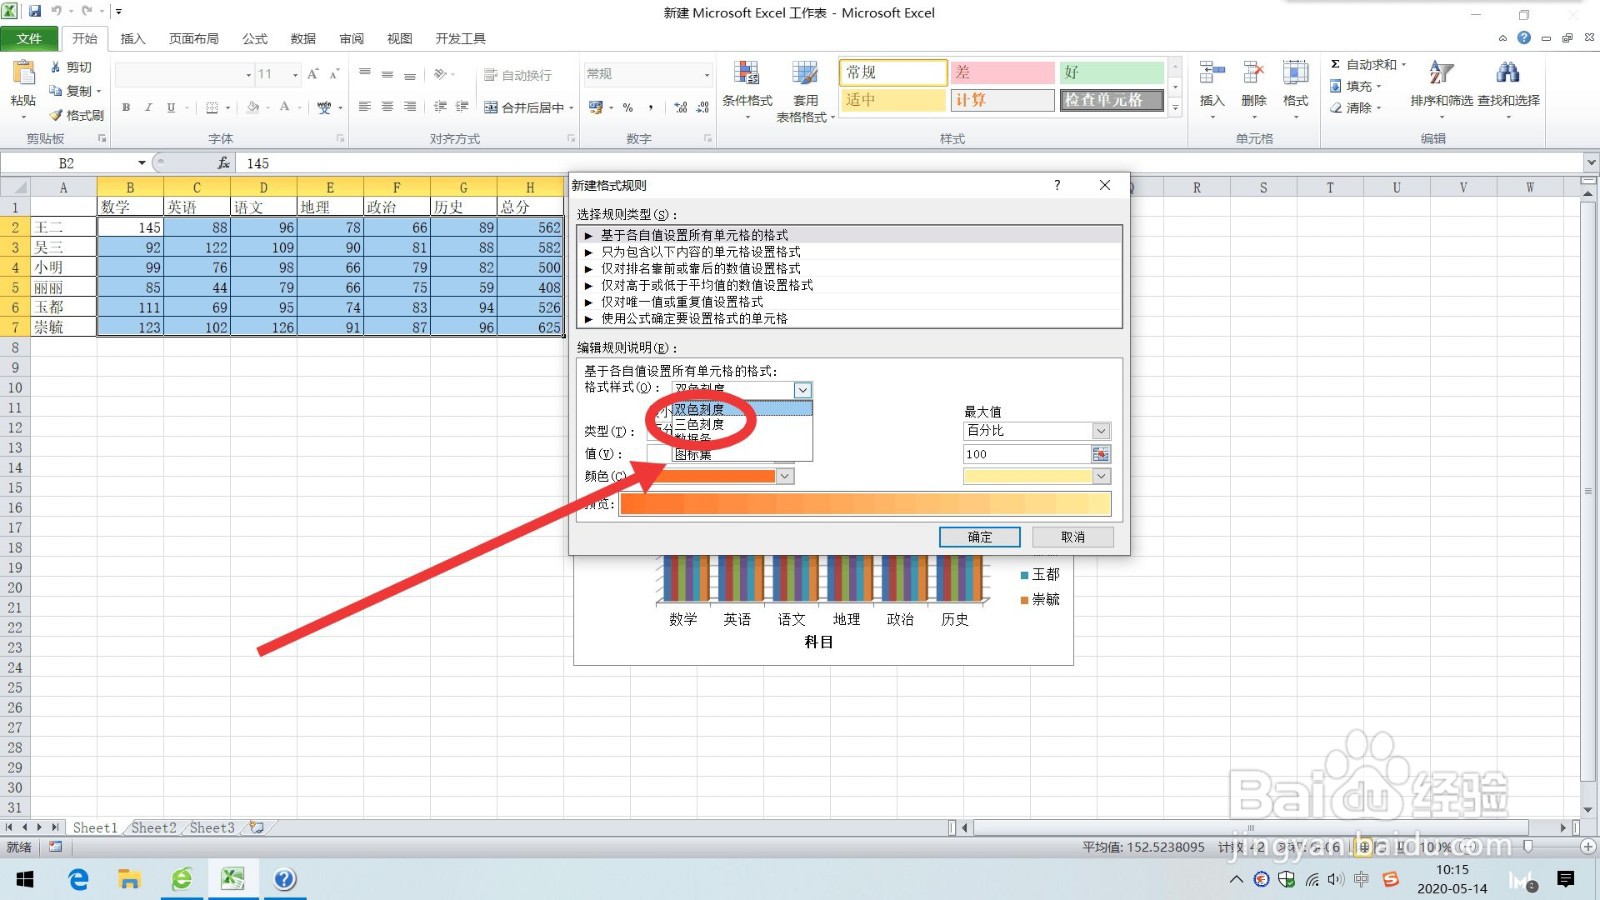The image size is (1600, 900).
Task: Click the text orientation icon
Action: 439,74
